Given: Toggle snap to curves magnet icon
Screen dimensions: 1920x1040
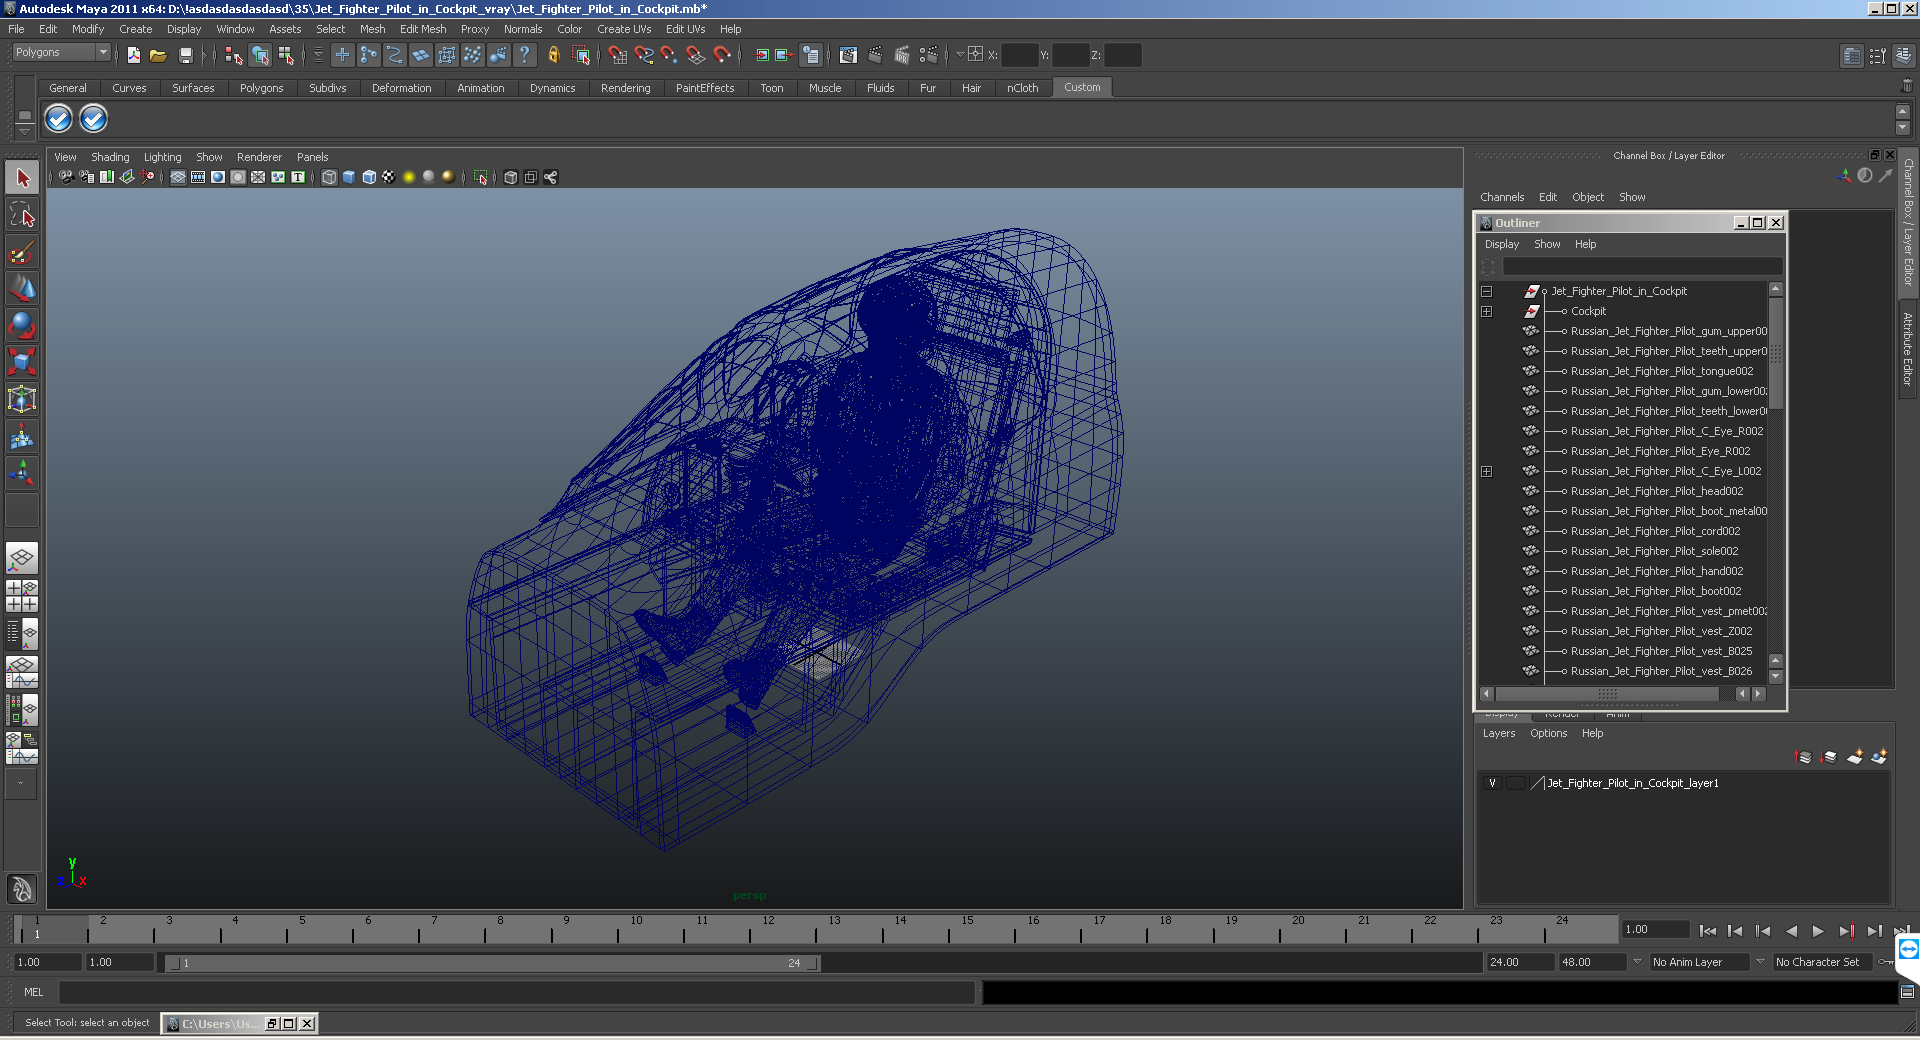Looking at the screenshot, I should (643, 56).
